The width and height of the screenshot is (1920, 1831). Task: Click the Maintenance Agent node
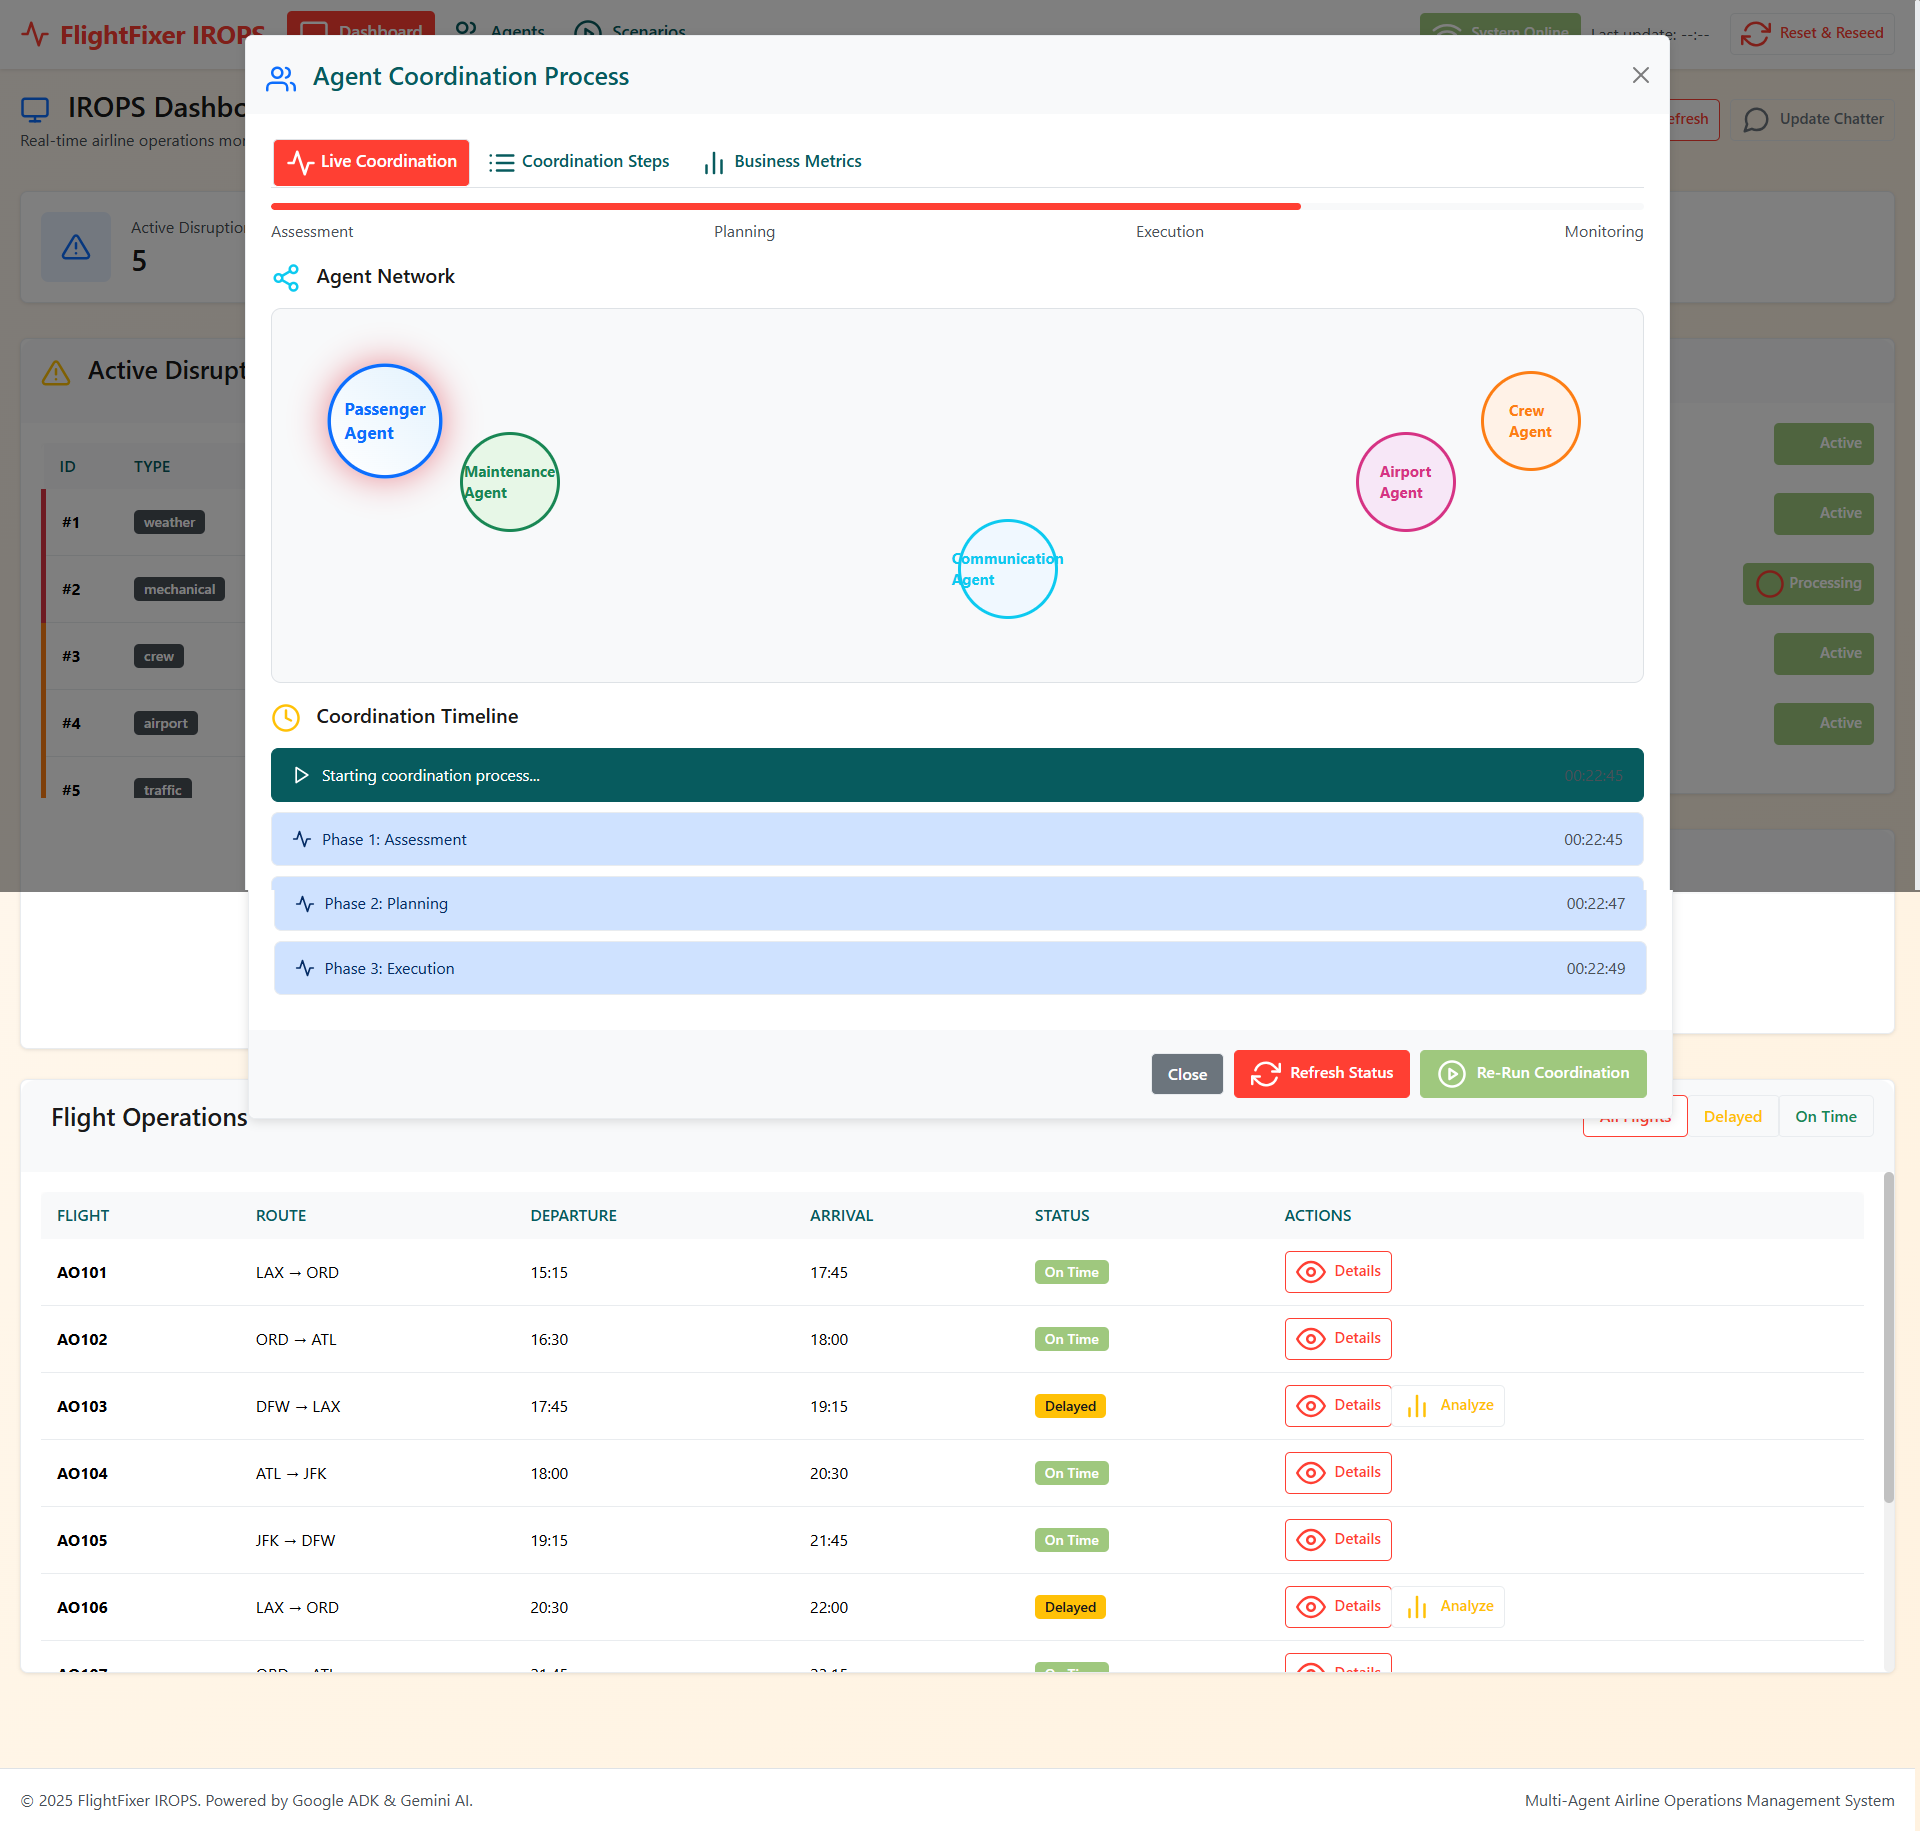[x=509, y=481]
